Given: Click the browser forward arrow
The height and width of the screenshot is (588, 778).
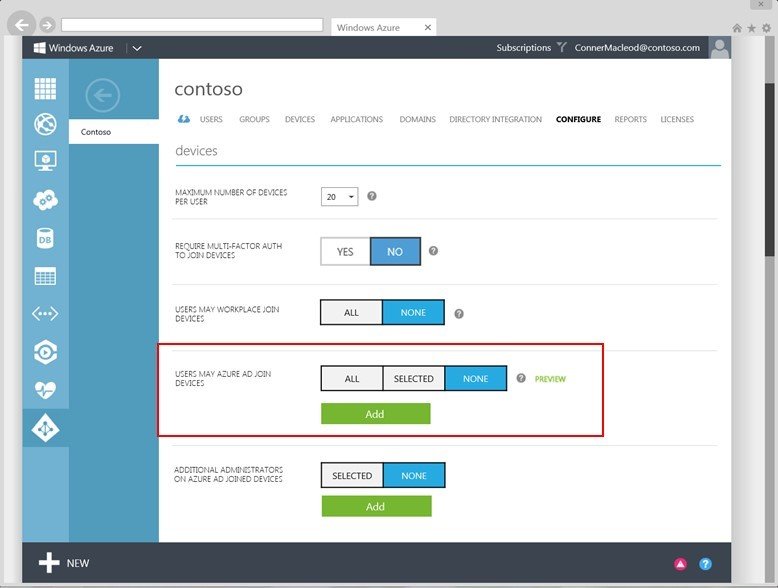Looking at the screenshot, I should [x=47, y=24].
